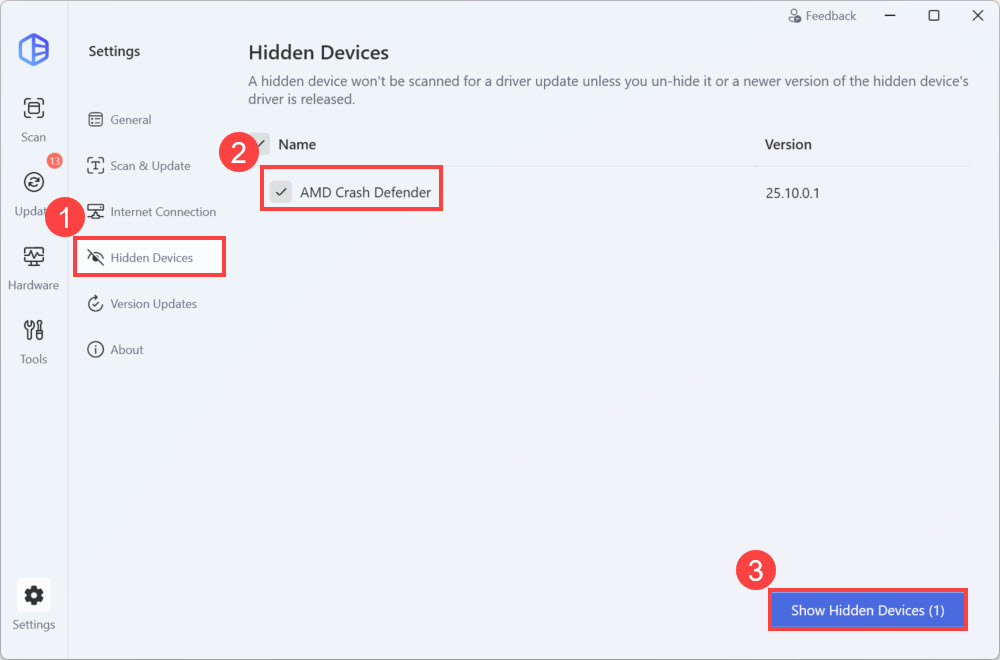Click the red update count badge
This screenshot has width=1000, height=660.
(x=54, y=161)
